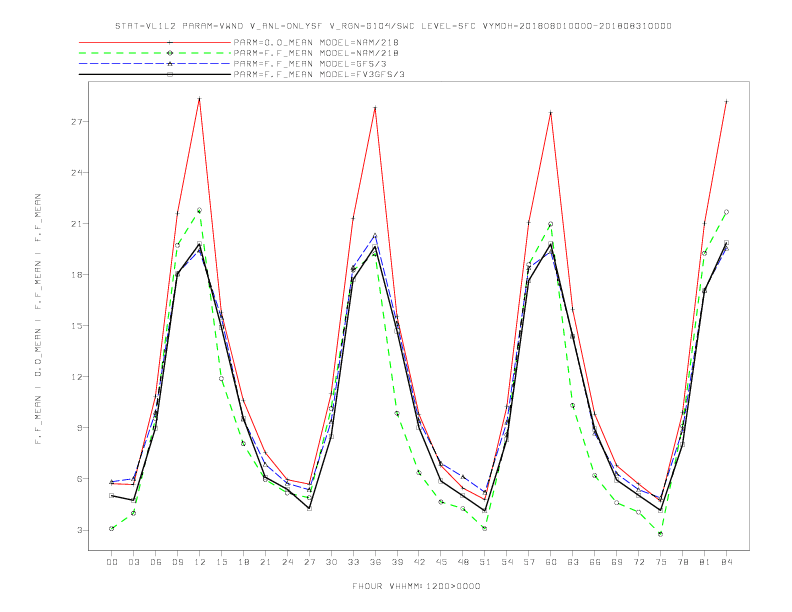This screenshot has width=792, height=612.
Task: Click x-axis tick label 42
Action: 419,562
